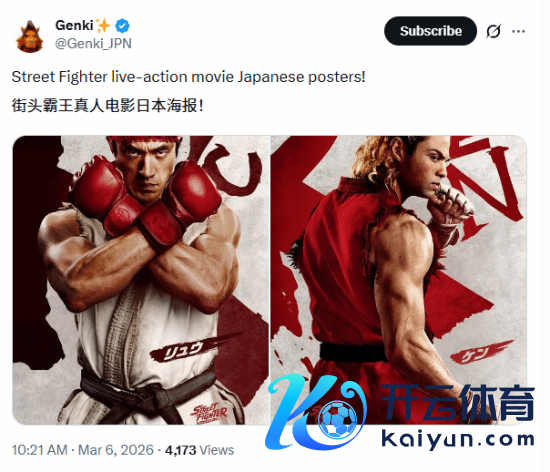Image resolution: width=550 pixels, height=472 pixels.
Task: Click the kaiyun.com watermark text
Action: [457, 438]
